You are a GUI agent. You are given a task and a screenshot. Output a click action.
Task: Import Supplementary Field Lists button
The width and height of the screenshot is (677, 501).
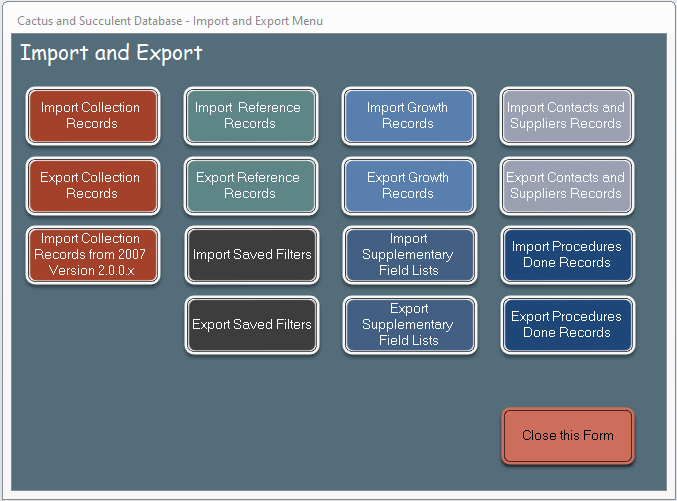[410, 255]
